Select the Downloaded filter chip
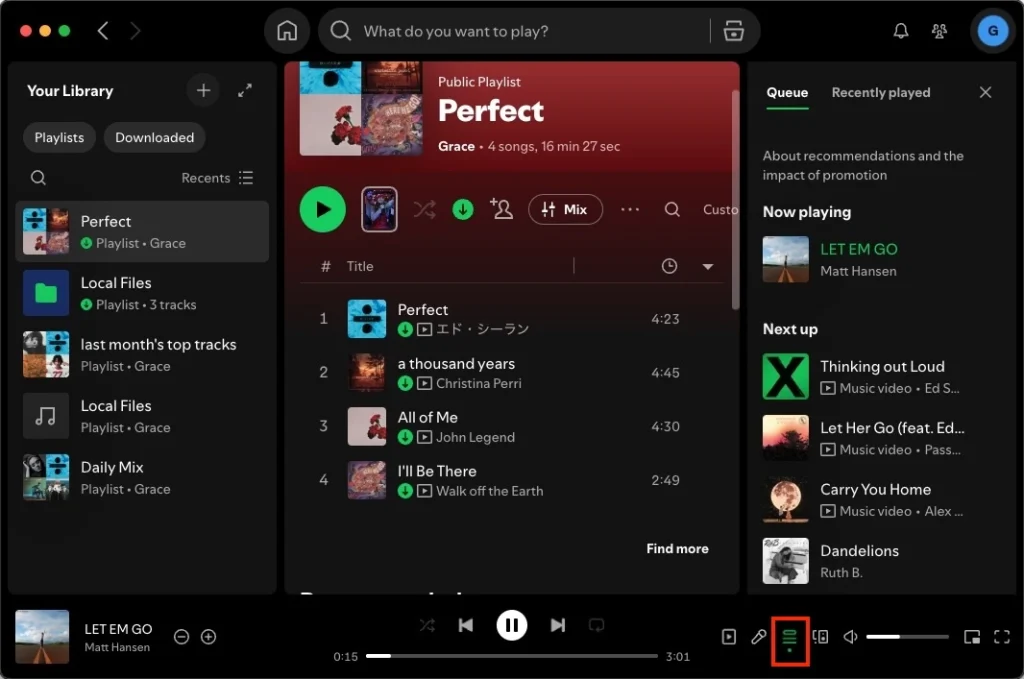 [x=154, y=137]
